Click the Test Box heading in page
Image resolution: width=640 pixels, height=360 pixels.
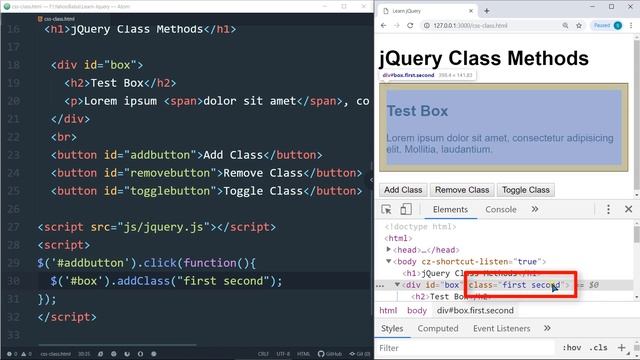(417, 111)
